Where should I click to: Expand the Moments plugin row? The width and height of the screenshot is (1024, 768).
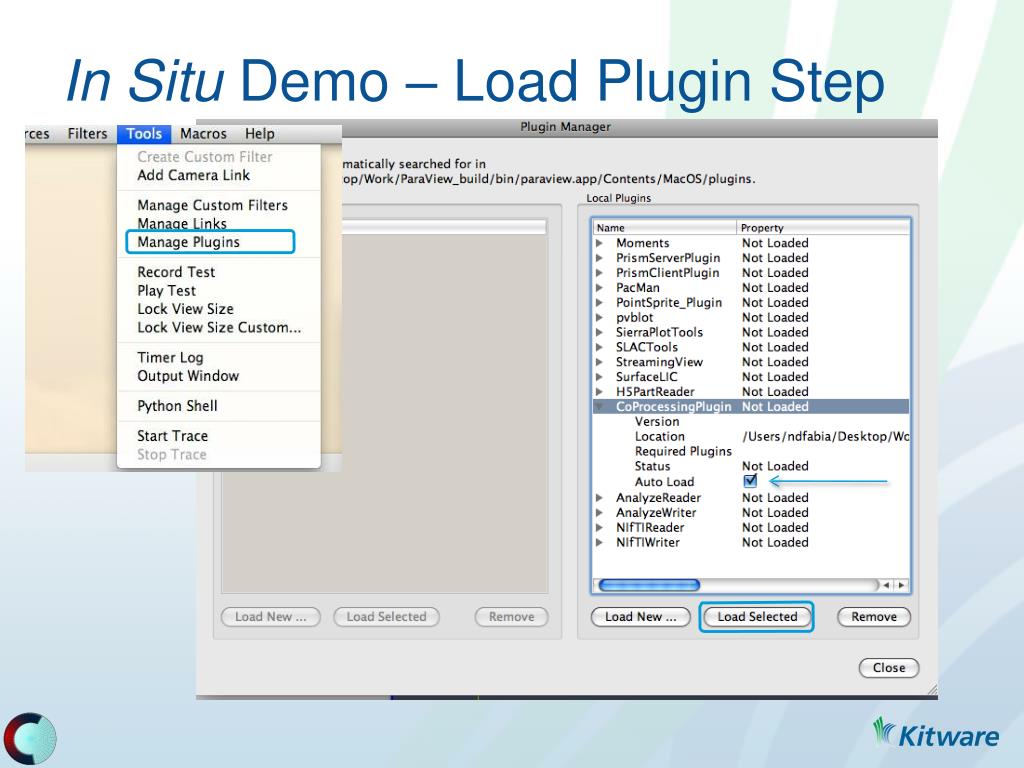[x=600, y=243]
